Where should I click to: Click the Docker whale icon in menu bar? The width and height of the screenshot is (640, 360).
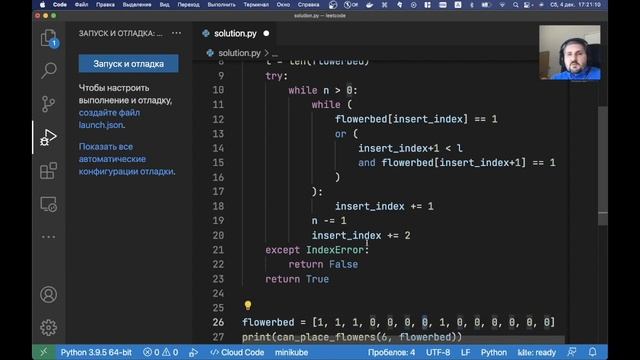369,5
